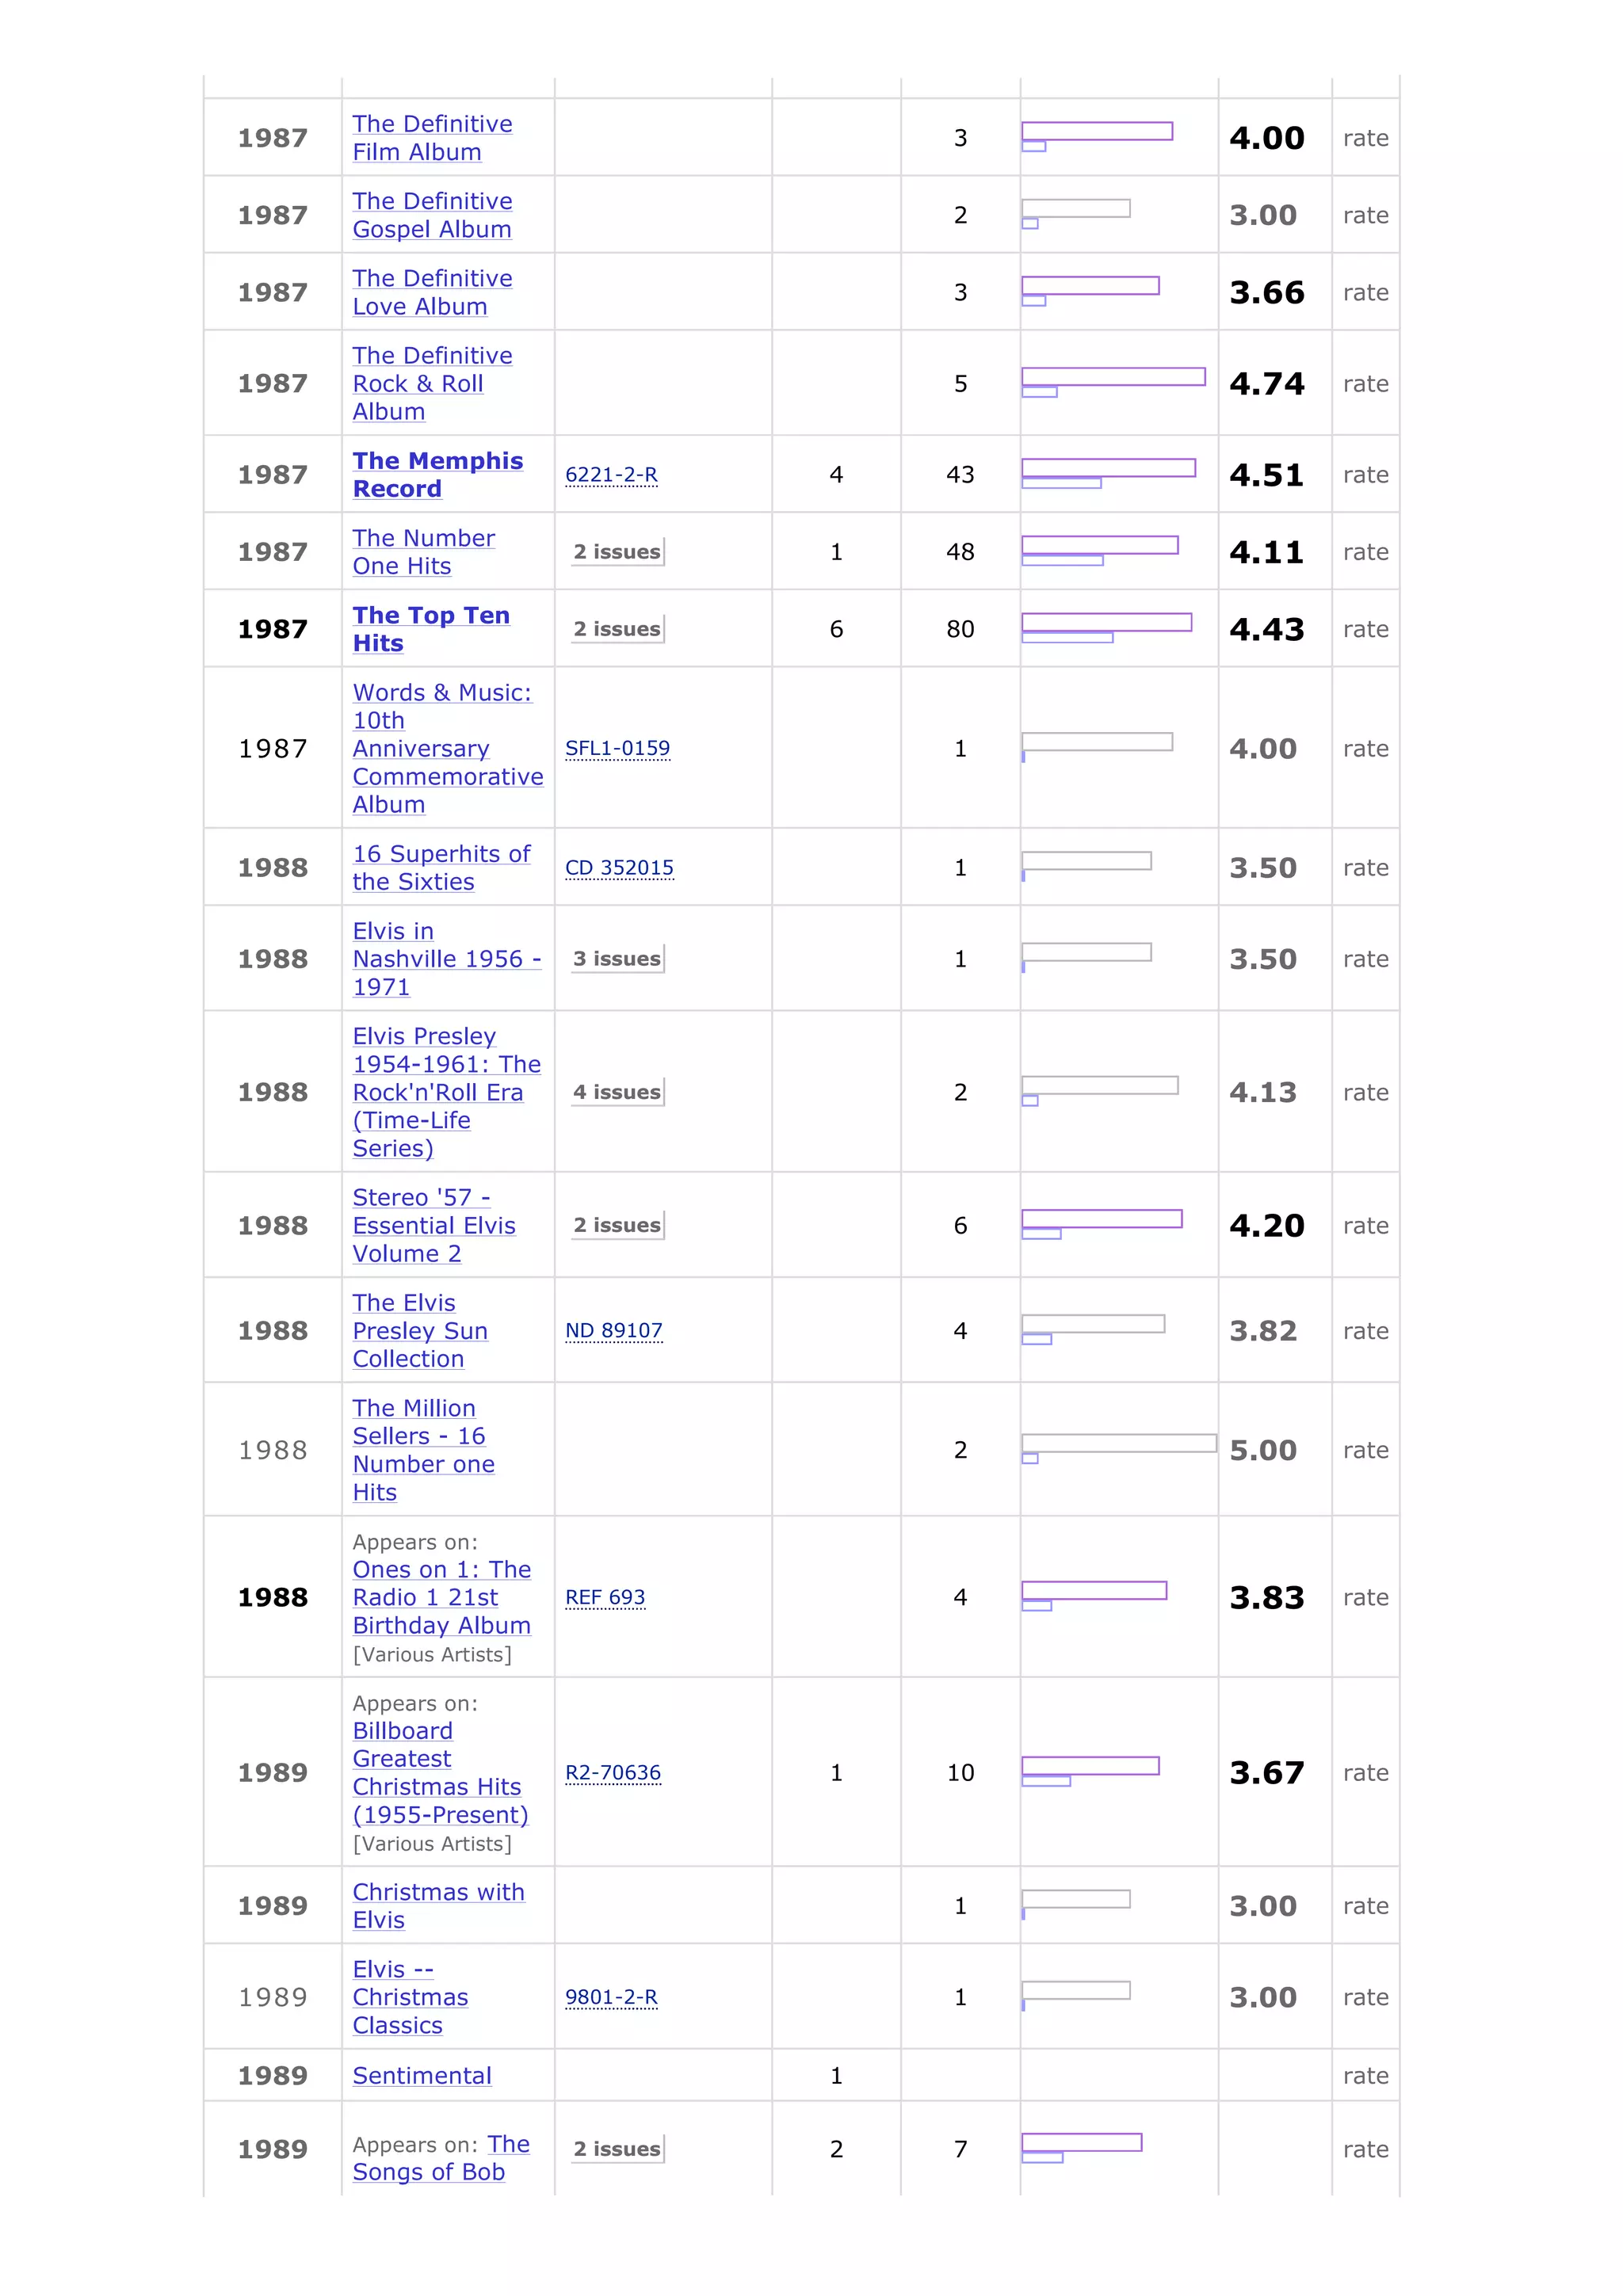Expand the 2 issues for Stereo '57

pos(617,1225)
